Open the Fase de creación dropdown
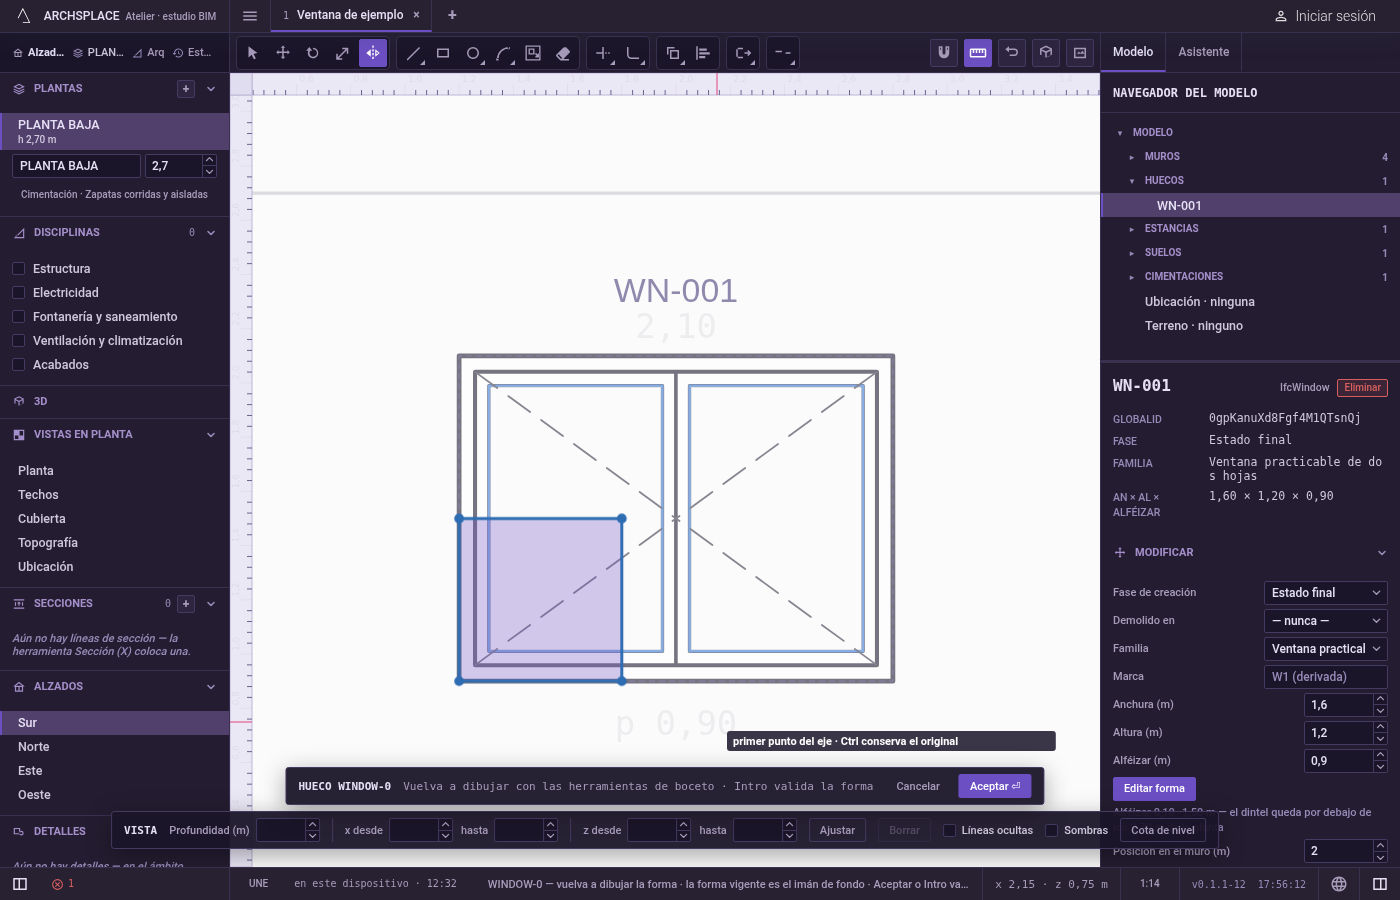 [x=1325, y=593]
